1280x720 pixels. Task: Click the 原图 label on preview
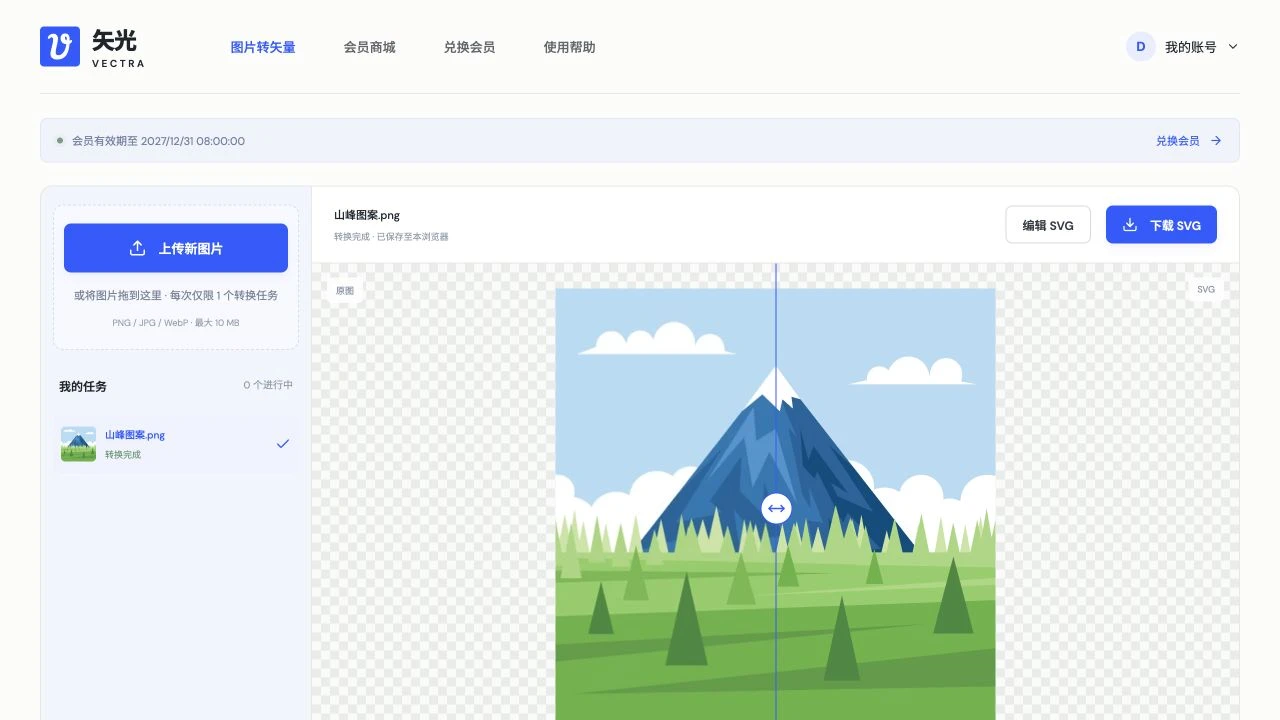(x=345, y=290)
